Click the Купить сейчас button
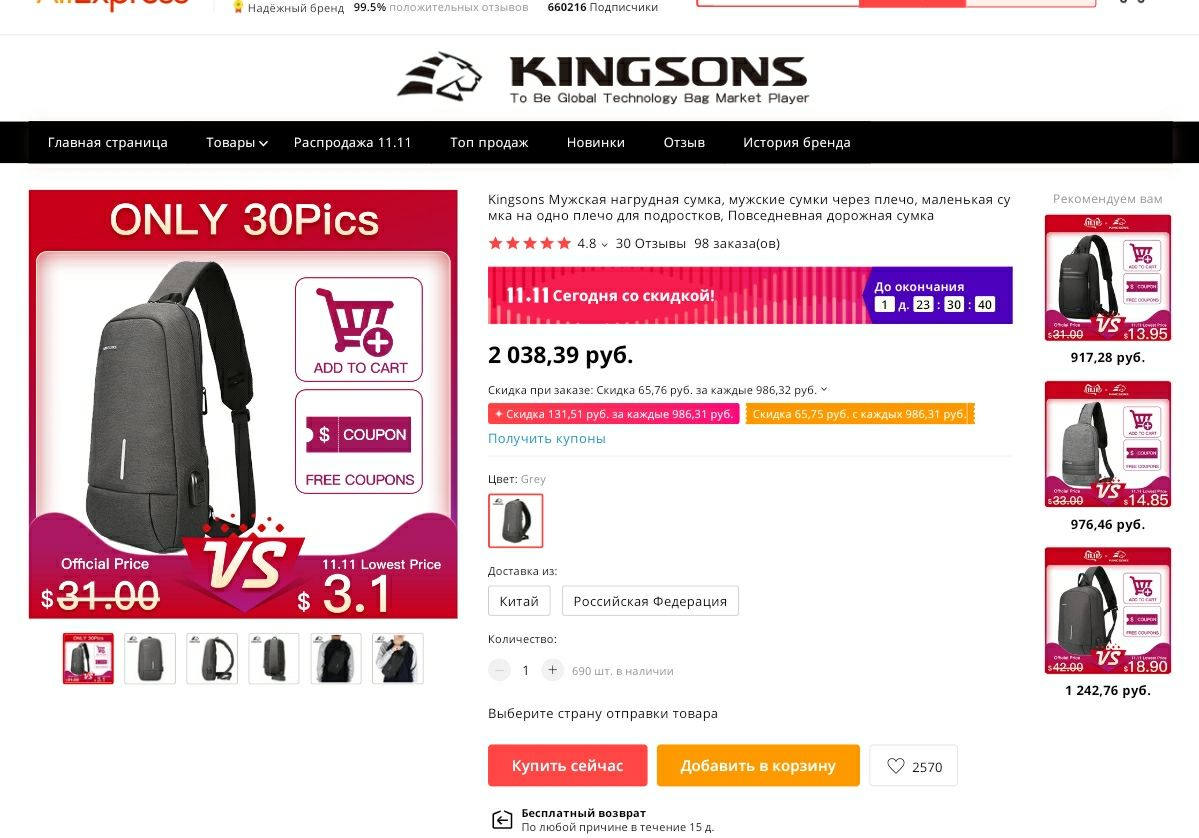This screenshot has width=1199, height=838. (567, 765)
